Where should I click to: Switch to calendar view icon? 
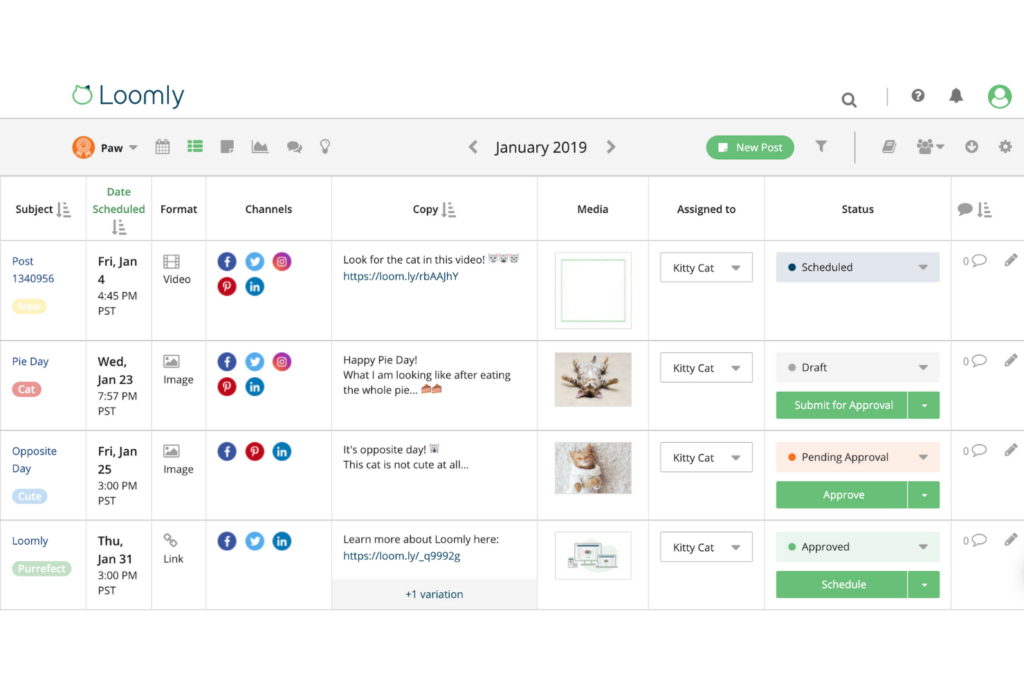[163, 147]
